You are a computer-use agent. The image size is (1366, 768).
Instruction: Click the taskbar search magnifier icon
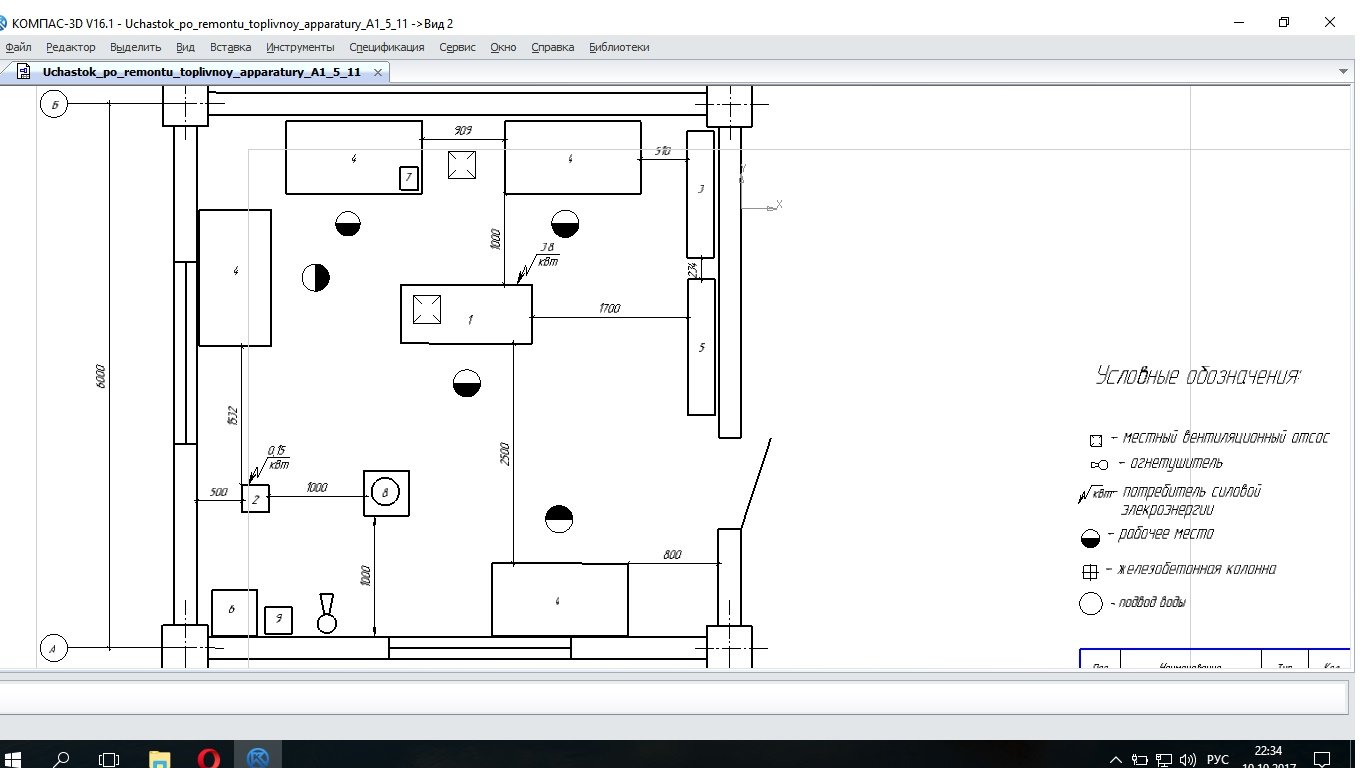(62, 758)
